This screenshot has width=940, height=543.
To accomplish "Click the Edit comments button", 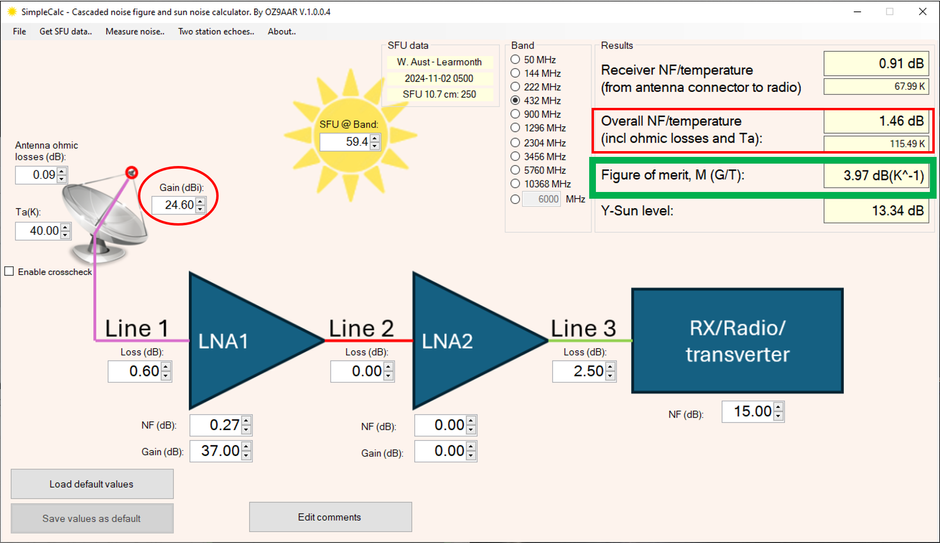I will (x=330, y=517).
